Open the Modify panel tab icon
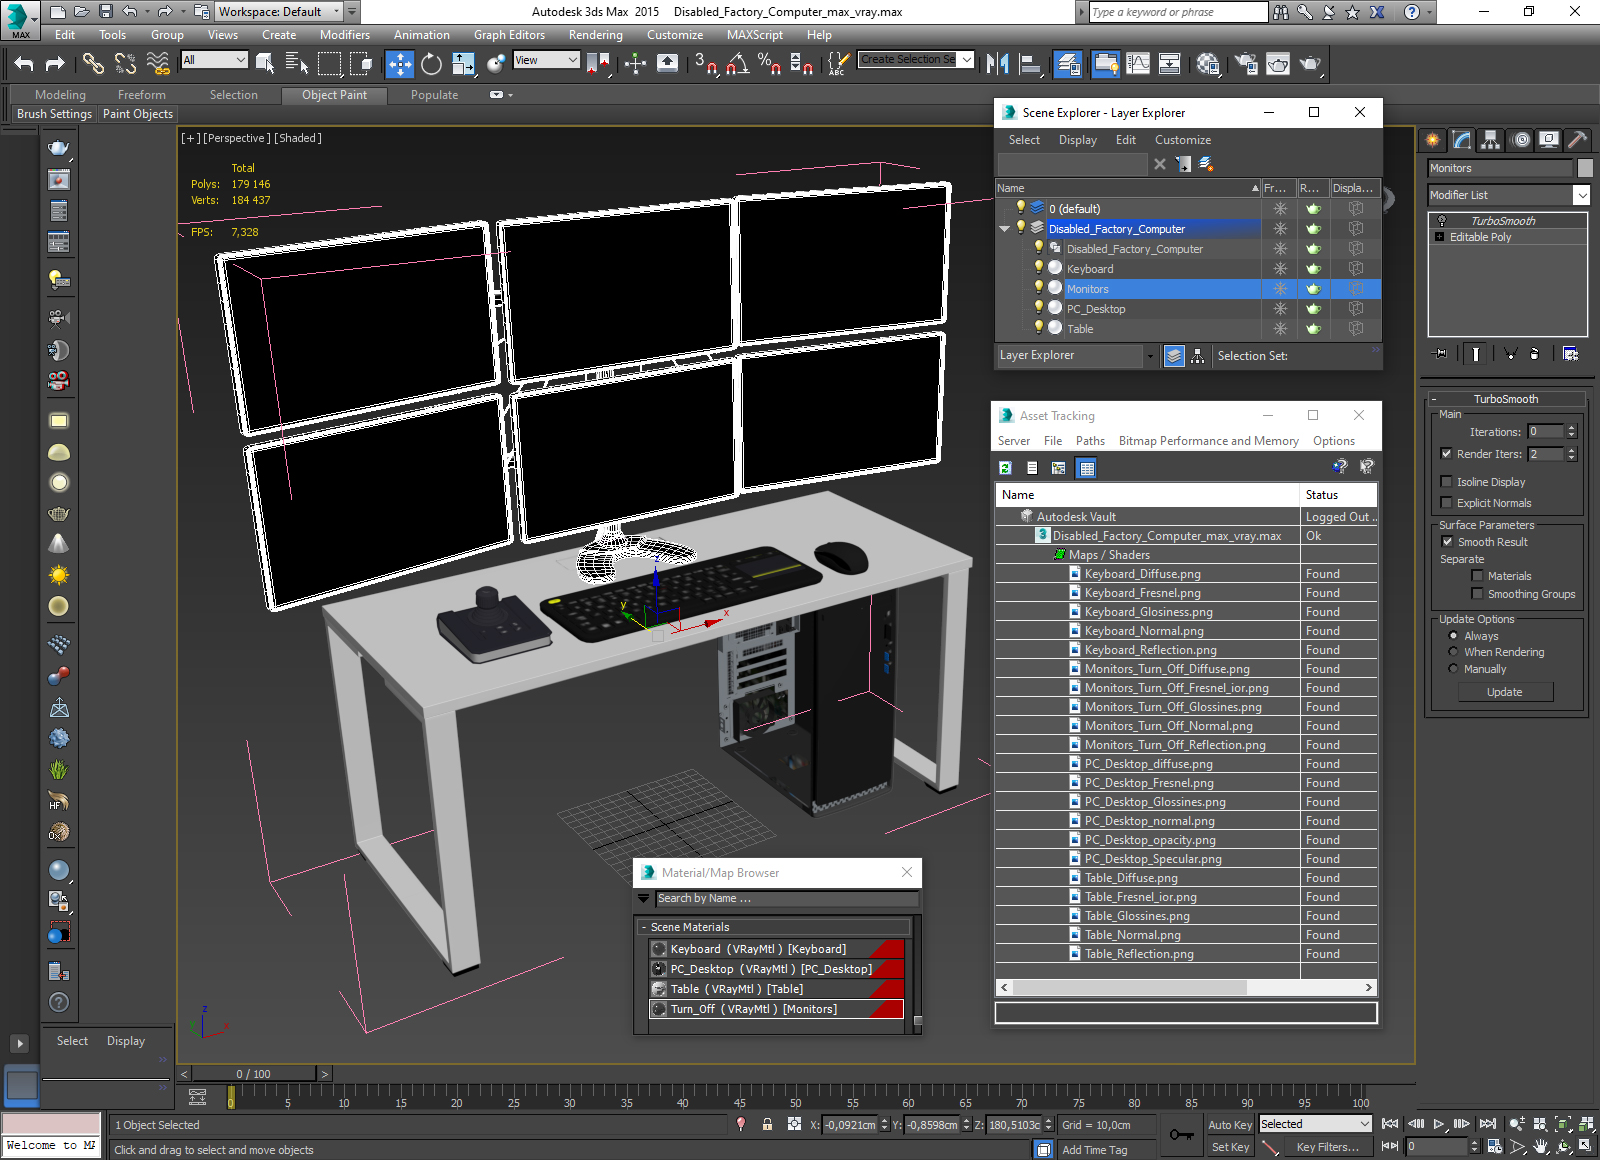The width and height of the screenshot is (1600, 1160). (x=1462, y=140)
